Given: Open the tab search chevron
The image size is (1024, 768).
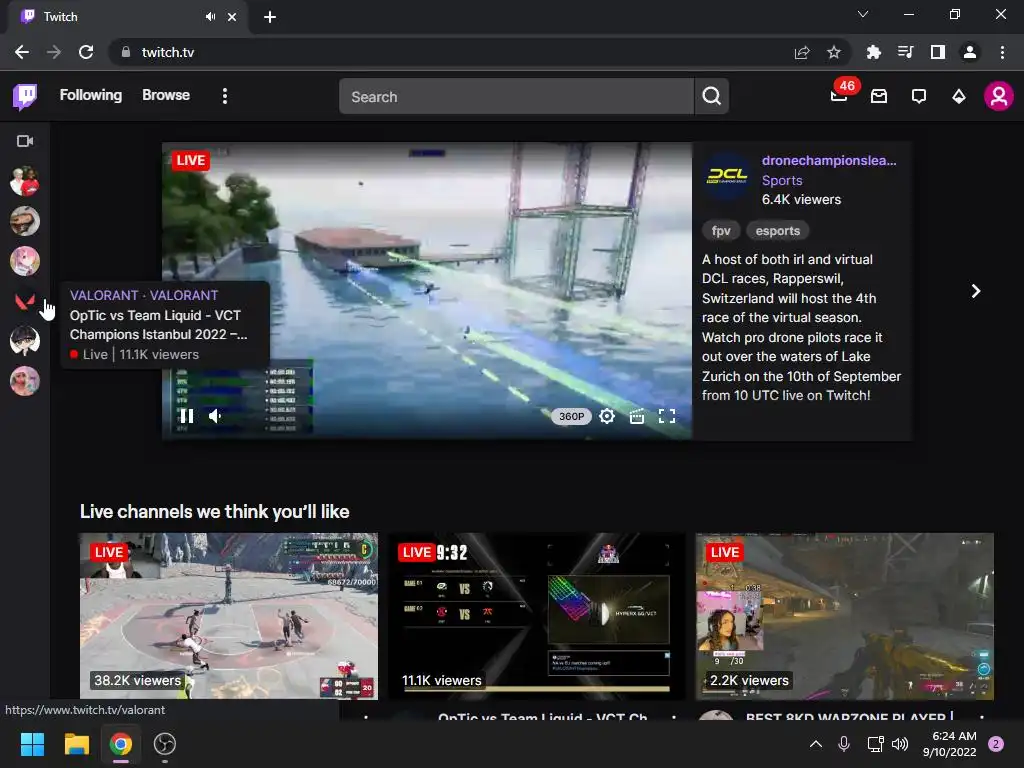Looking at the screenshot, I should point(863,14).
